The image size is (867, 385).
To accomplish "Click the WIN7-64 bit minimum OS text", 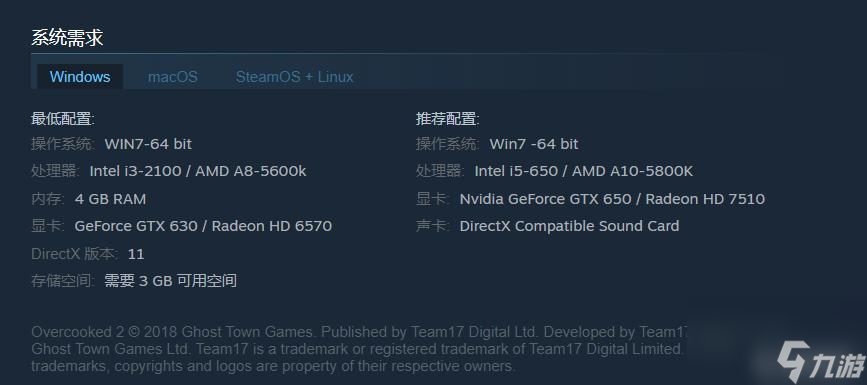I will [x=148, y=144].
